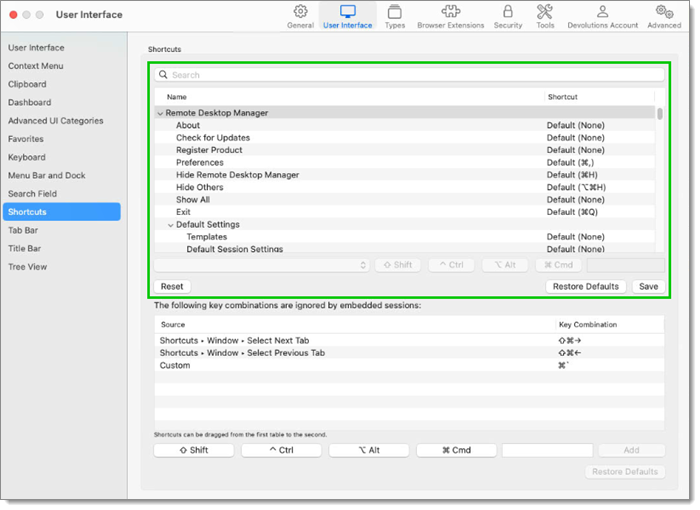Viewport: 700px width, 510px height.
Task: Select the Hide Others row
Action: [x=405, y=188]
